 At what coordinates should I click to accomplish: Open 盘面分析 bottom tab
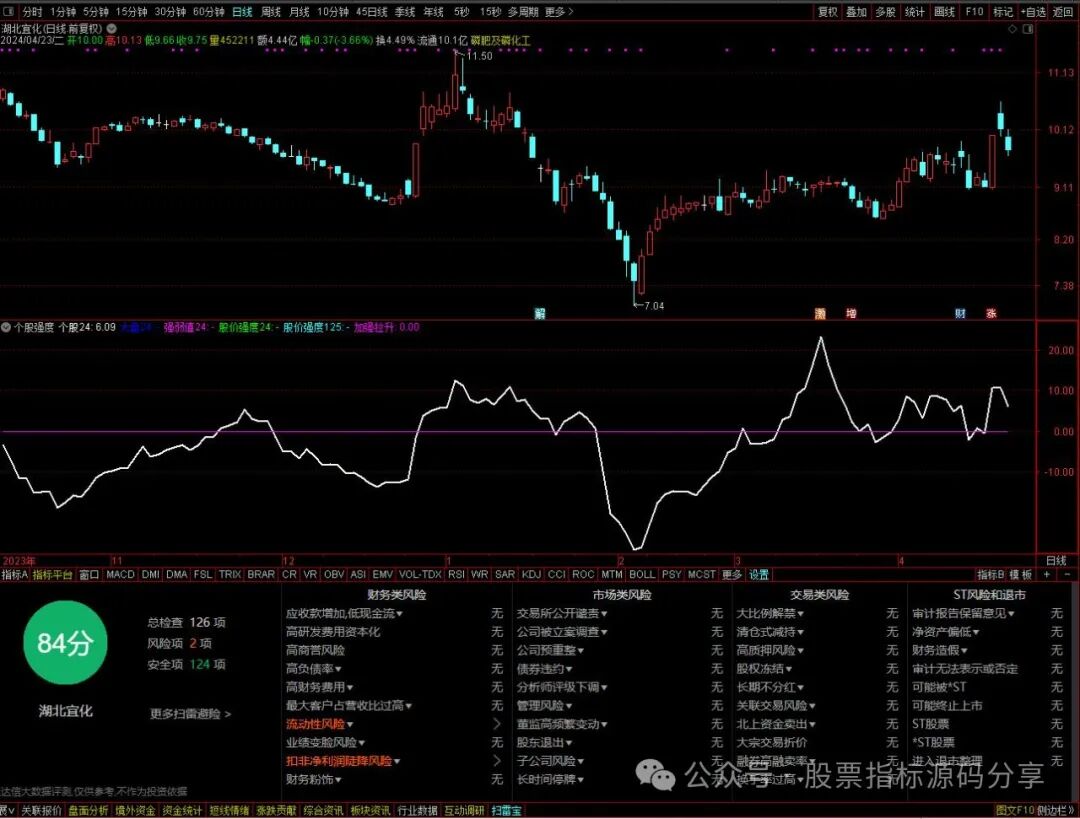pyautogui.click(x=88, y=811)
